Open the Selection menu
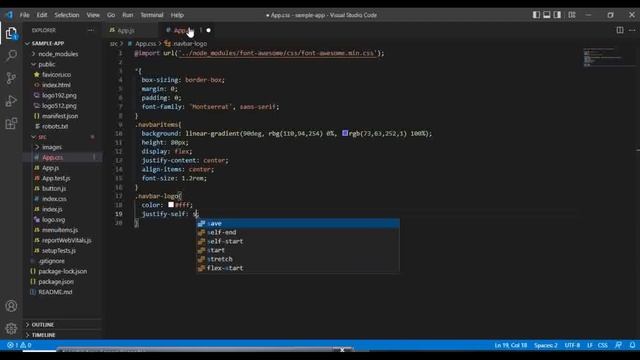The image size is (640, 360). point(67,15)
